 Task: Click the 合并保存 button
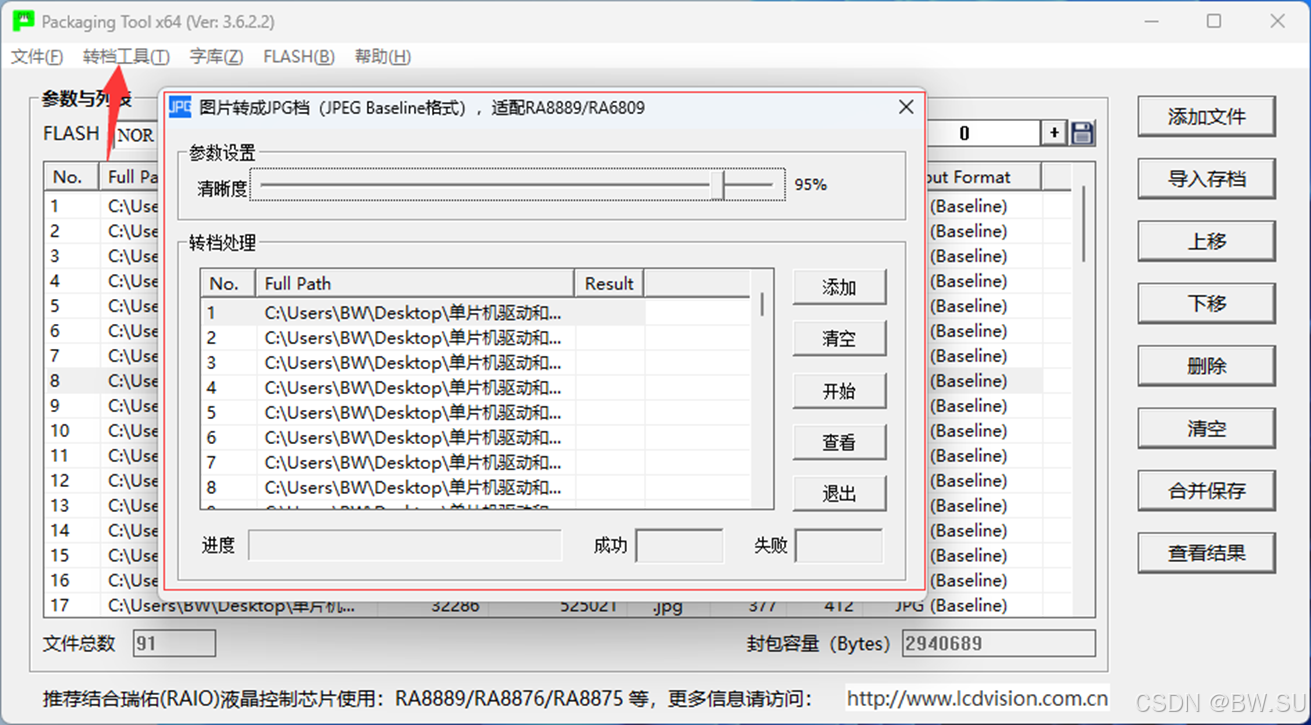point(1205,491)
